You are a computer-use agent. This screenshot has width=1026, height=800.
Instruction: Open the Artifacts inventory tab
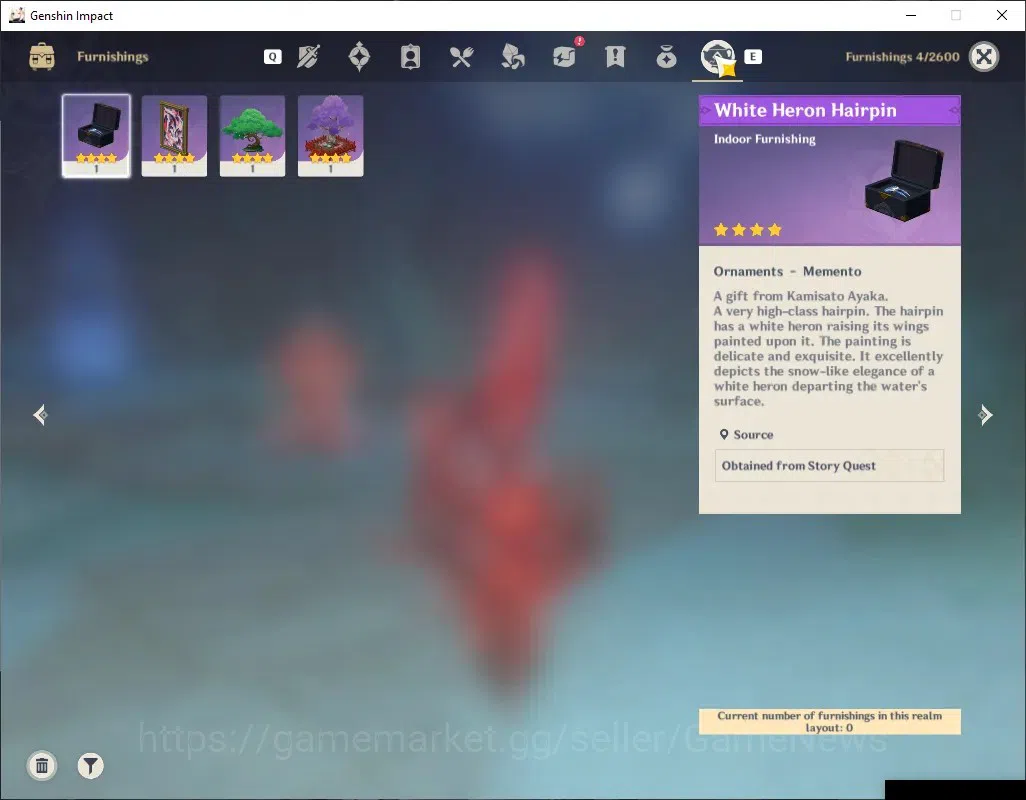[359, 57]
